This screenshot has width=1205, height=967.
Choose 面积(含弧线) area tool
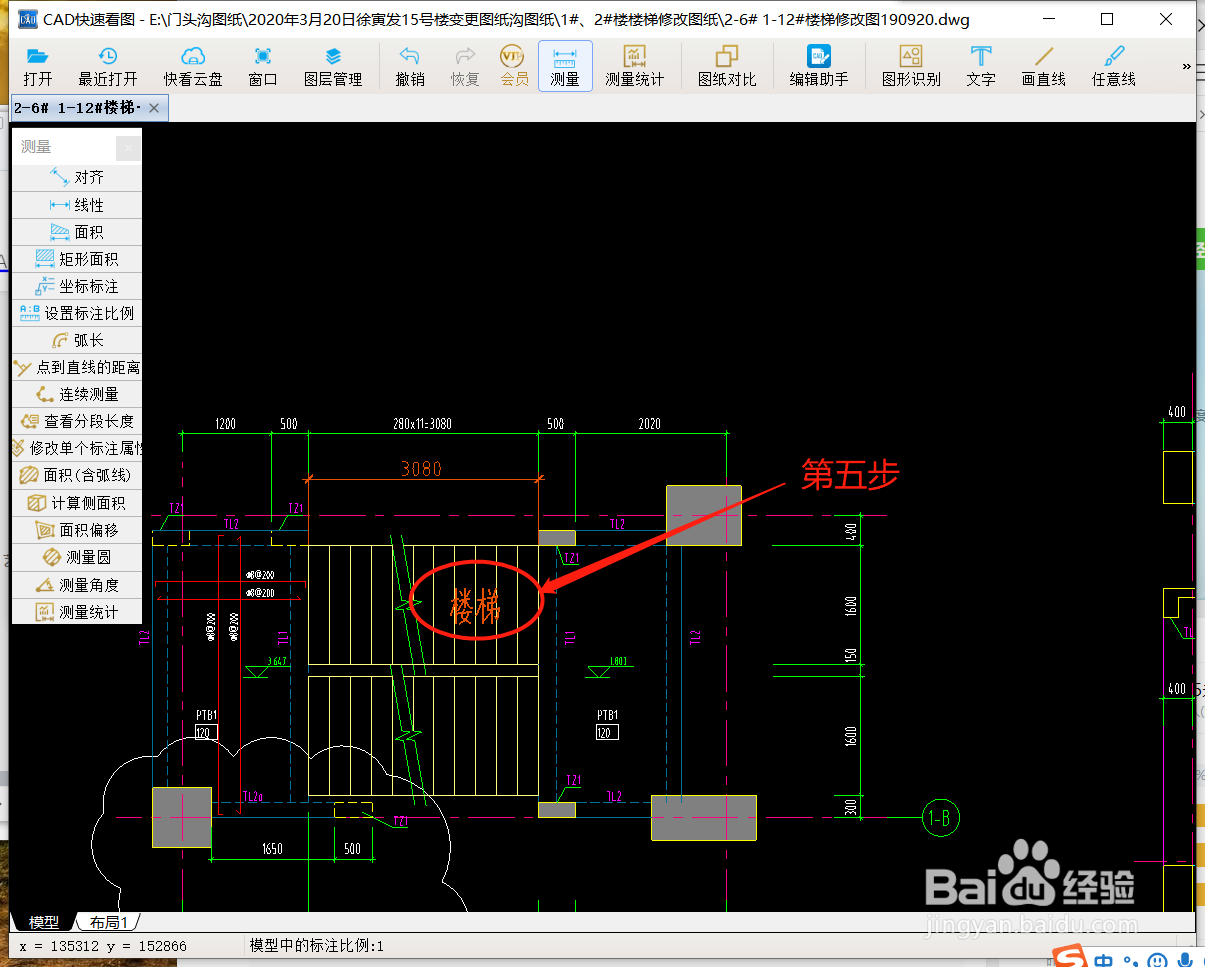point(77,475)
